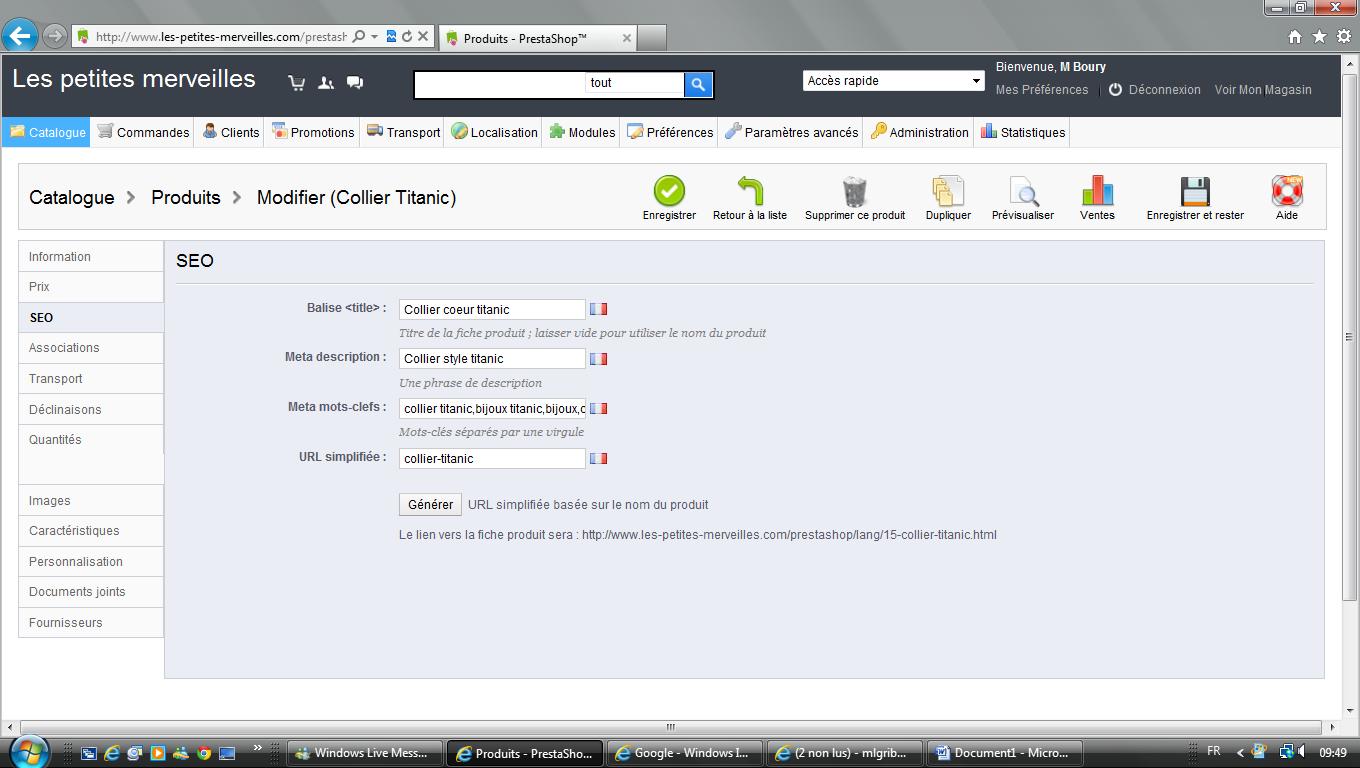This screenshot has width=1360, height=768.
Task: Open the Promotions menu tab
Action: click(x=312, y=132)
